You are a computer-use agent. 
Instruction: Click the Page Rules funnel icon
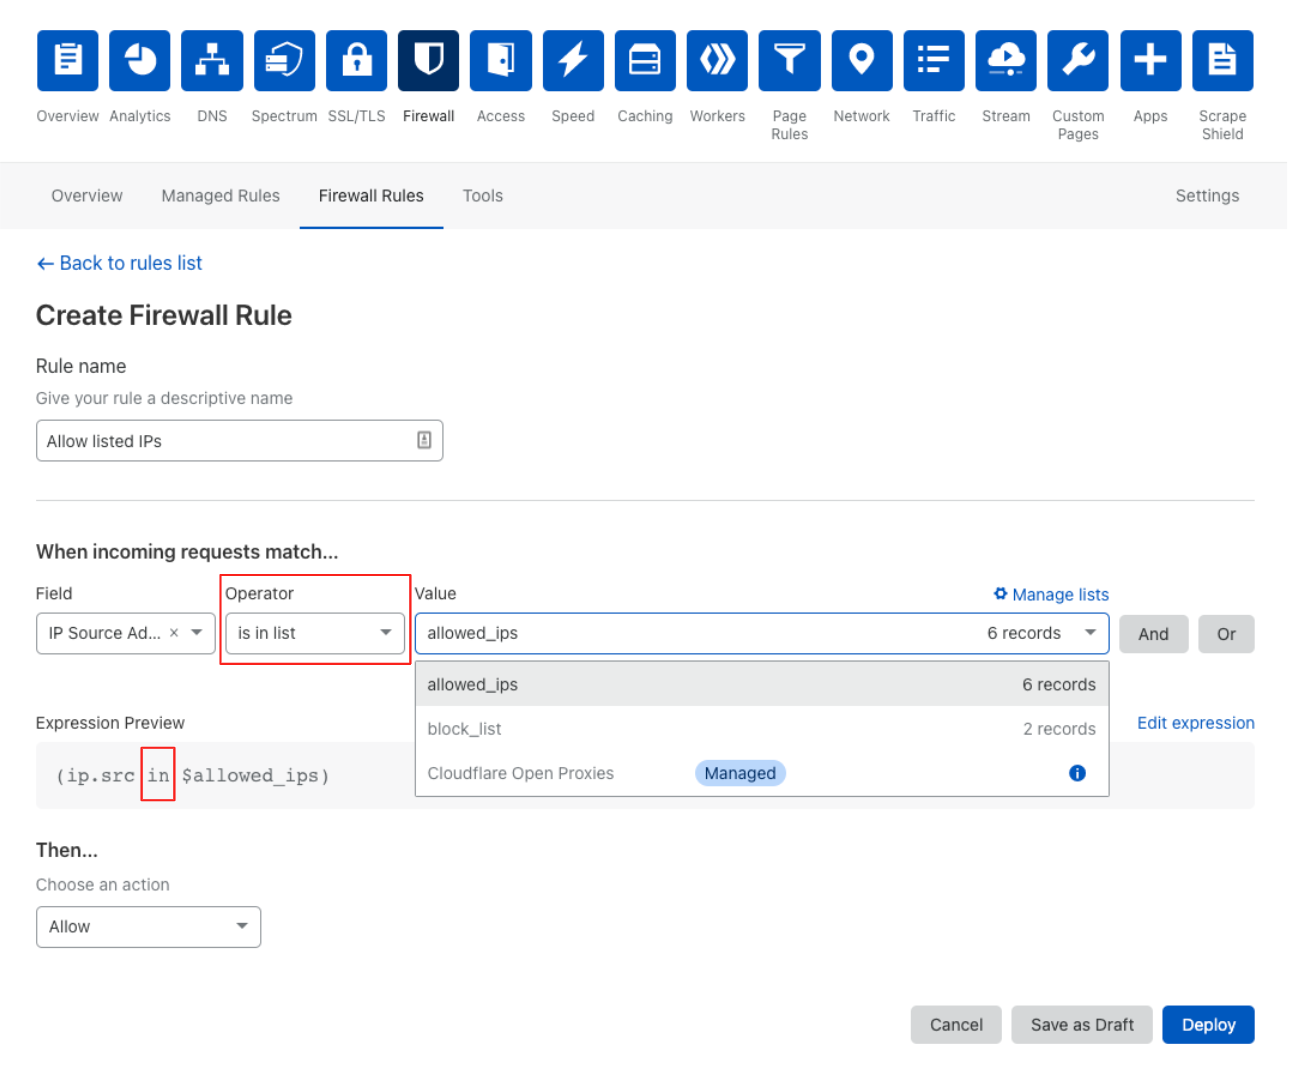[789, 61]
